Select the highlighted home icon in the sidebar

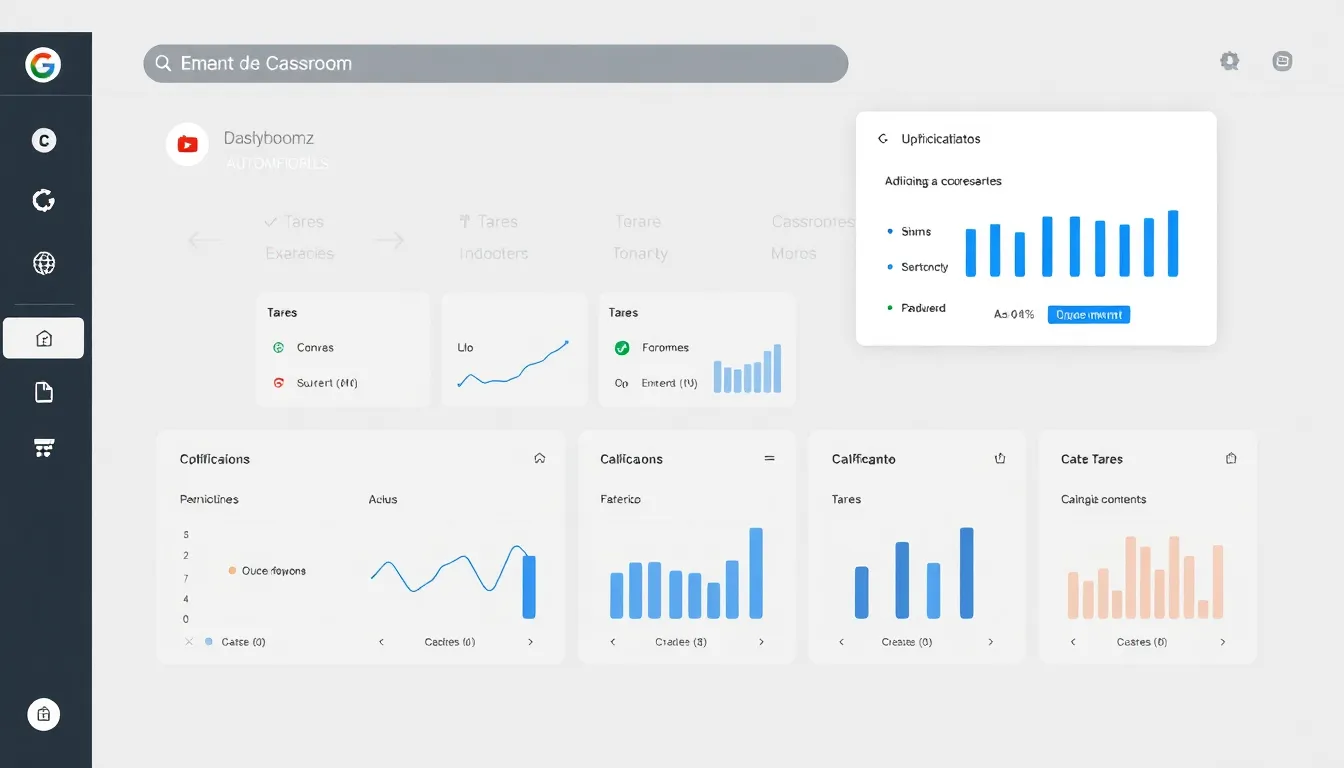[x=43, y=339]
